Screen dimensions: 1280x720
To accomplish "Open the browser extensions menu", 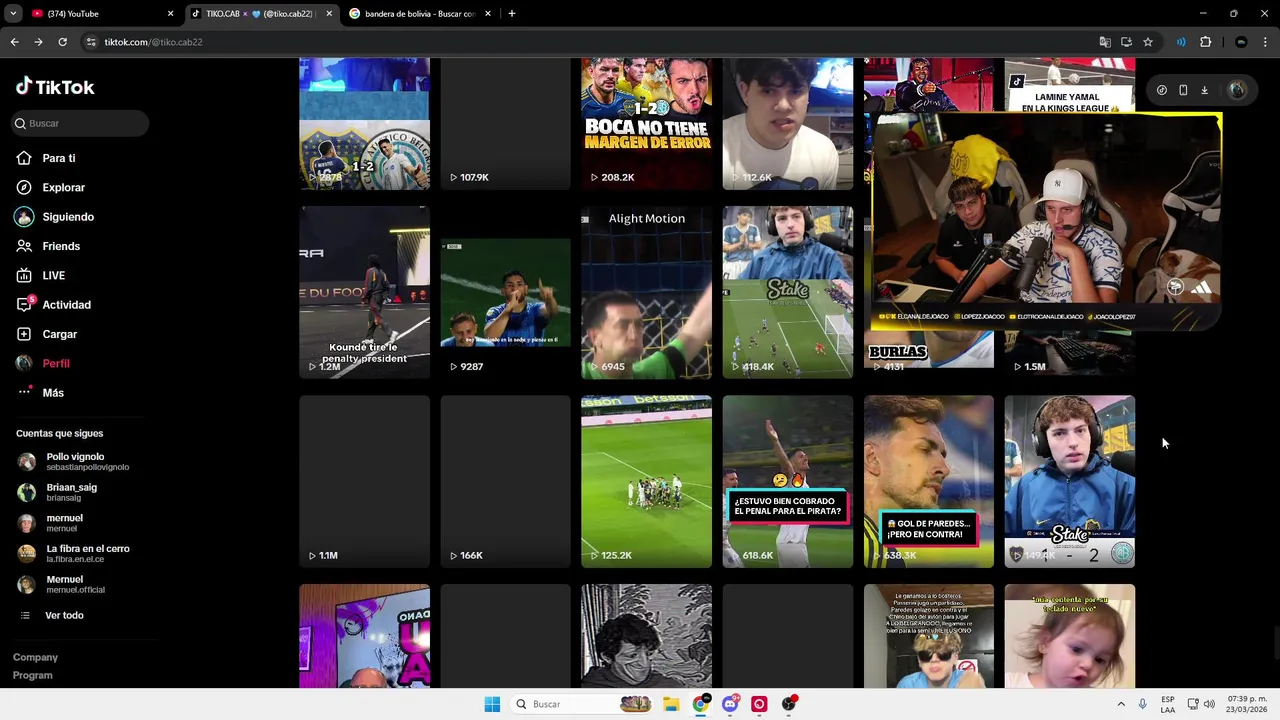I will [x=1205, y=42].
